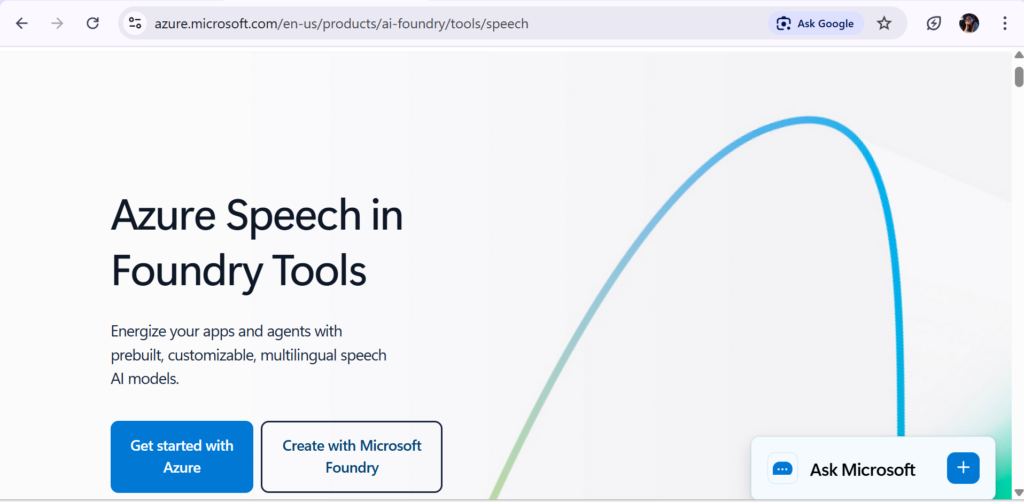Click Create with Microsoft Foundry button
The height and width of the screenshot is (502, 1024).
(351, 456)
